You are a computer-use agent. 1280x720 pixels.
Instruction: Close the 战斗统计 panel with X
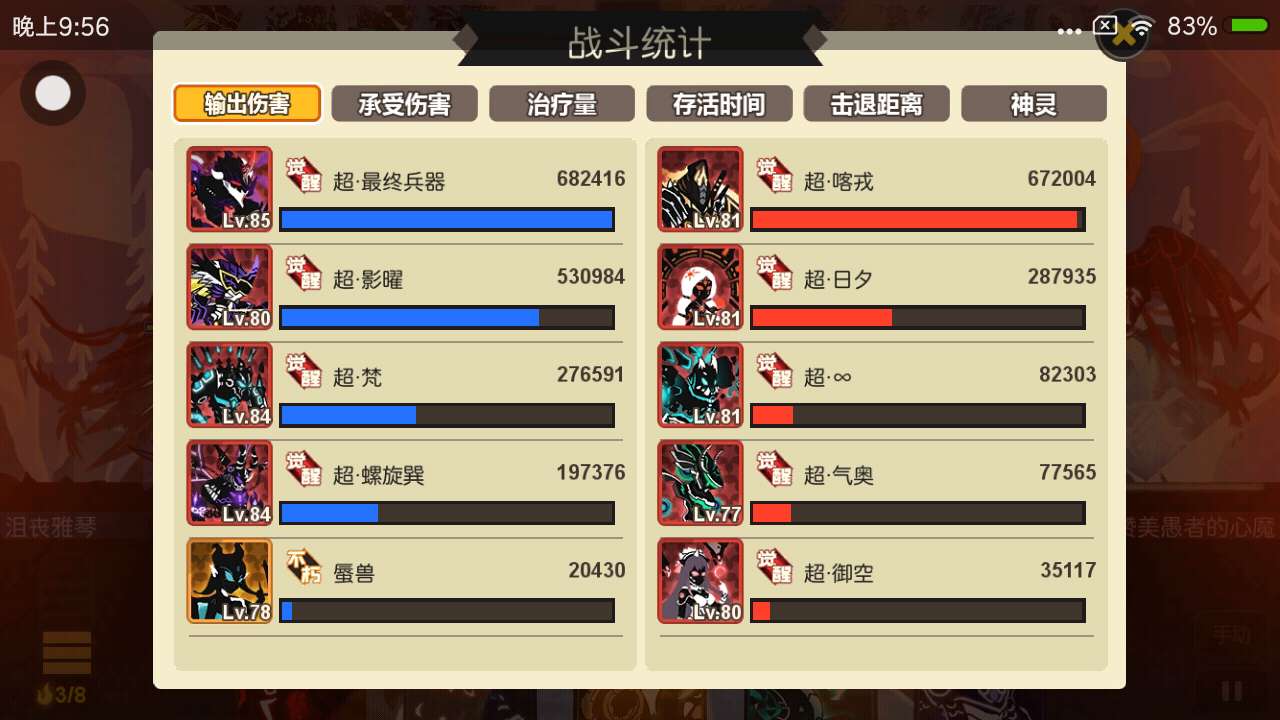1122,34
